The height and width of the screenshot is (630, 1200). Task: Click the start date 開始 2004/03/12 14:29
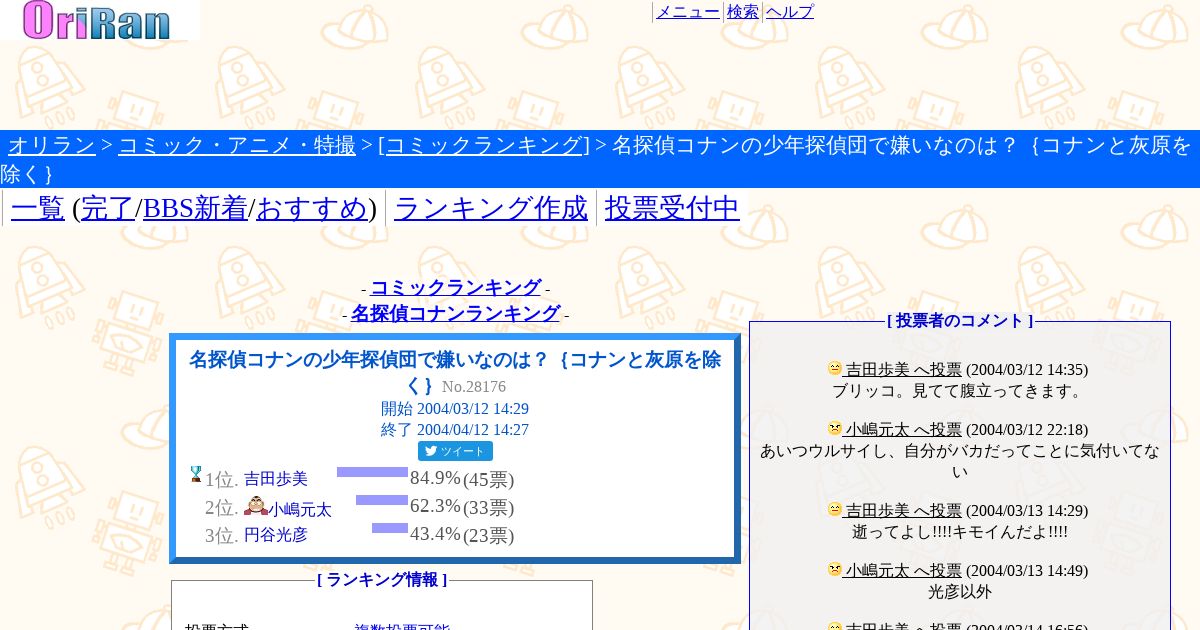tap(455, 409)
